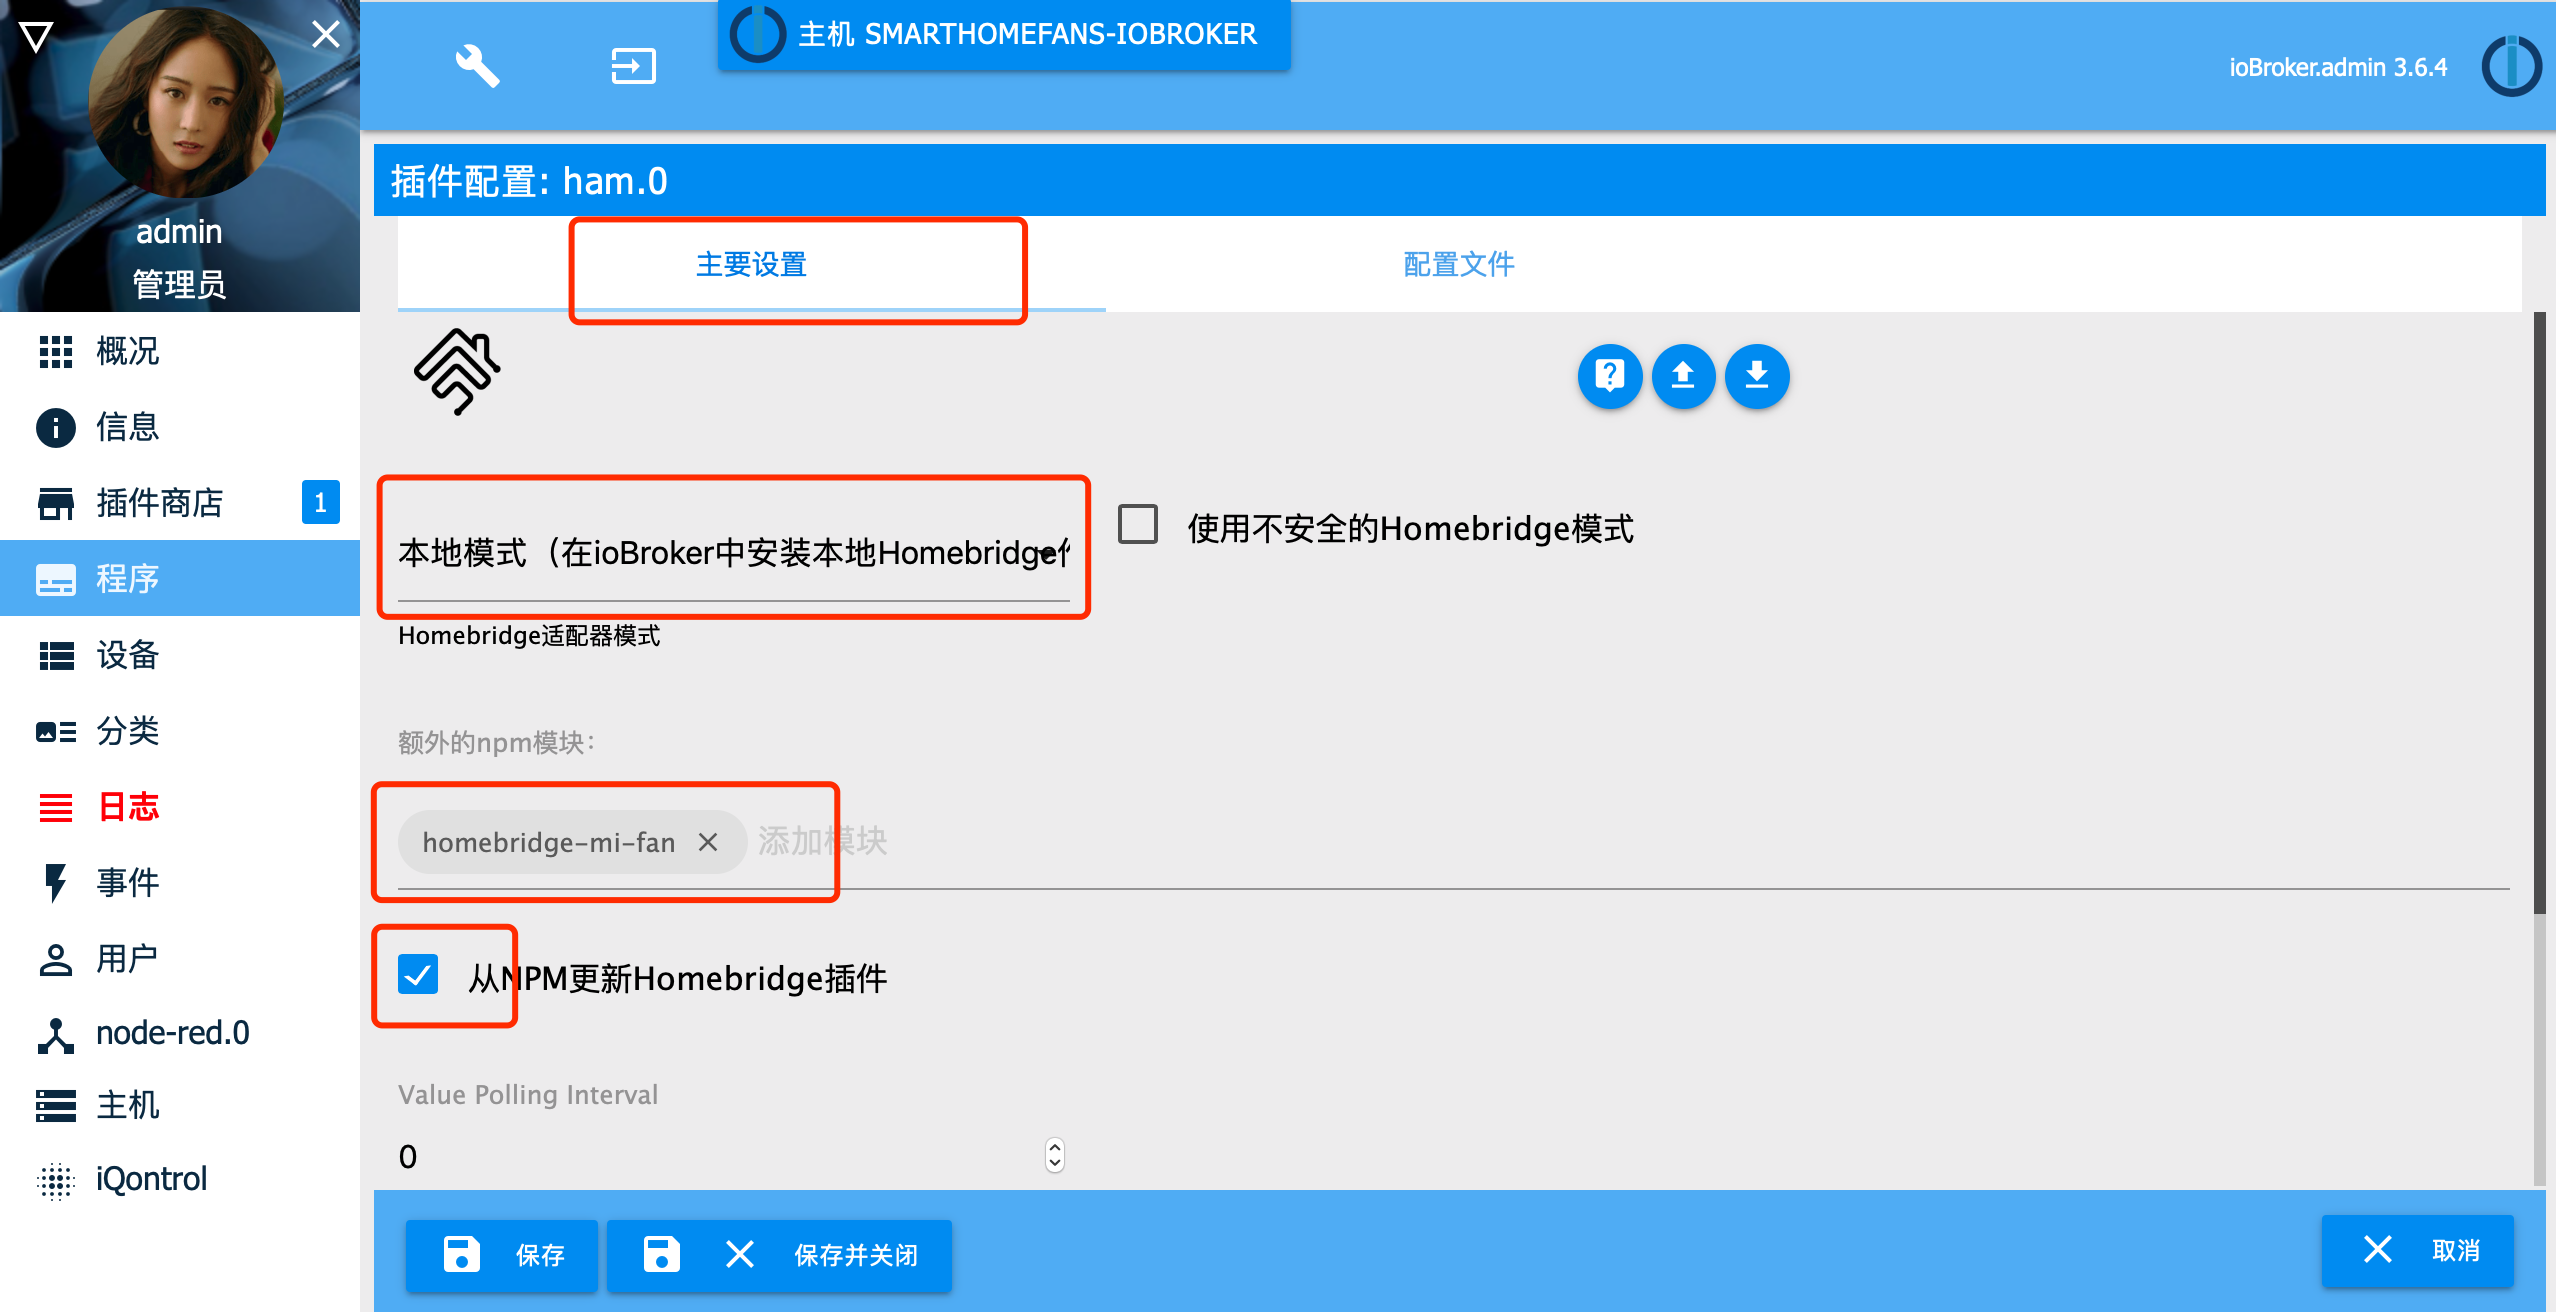Click the 保存 save button

501,1255
